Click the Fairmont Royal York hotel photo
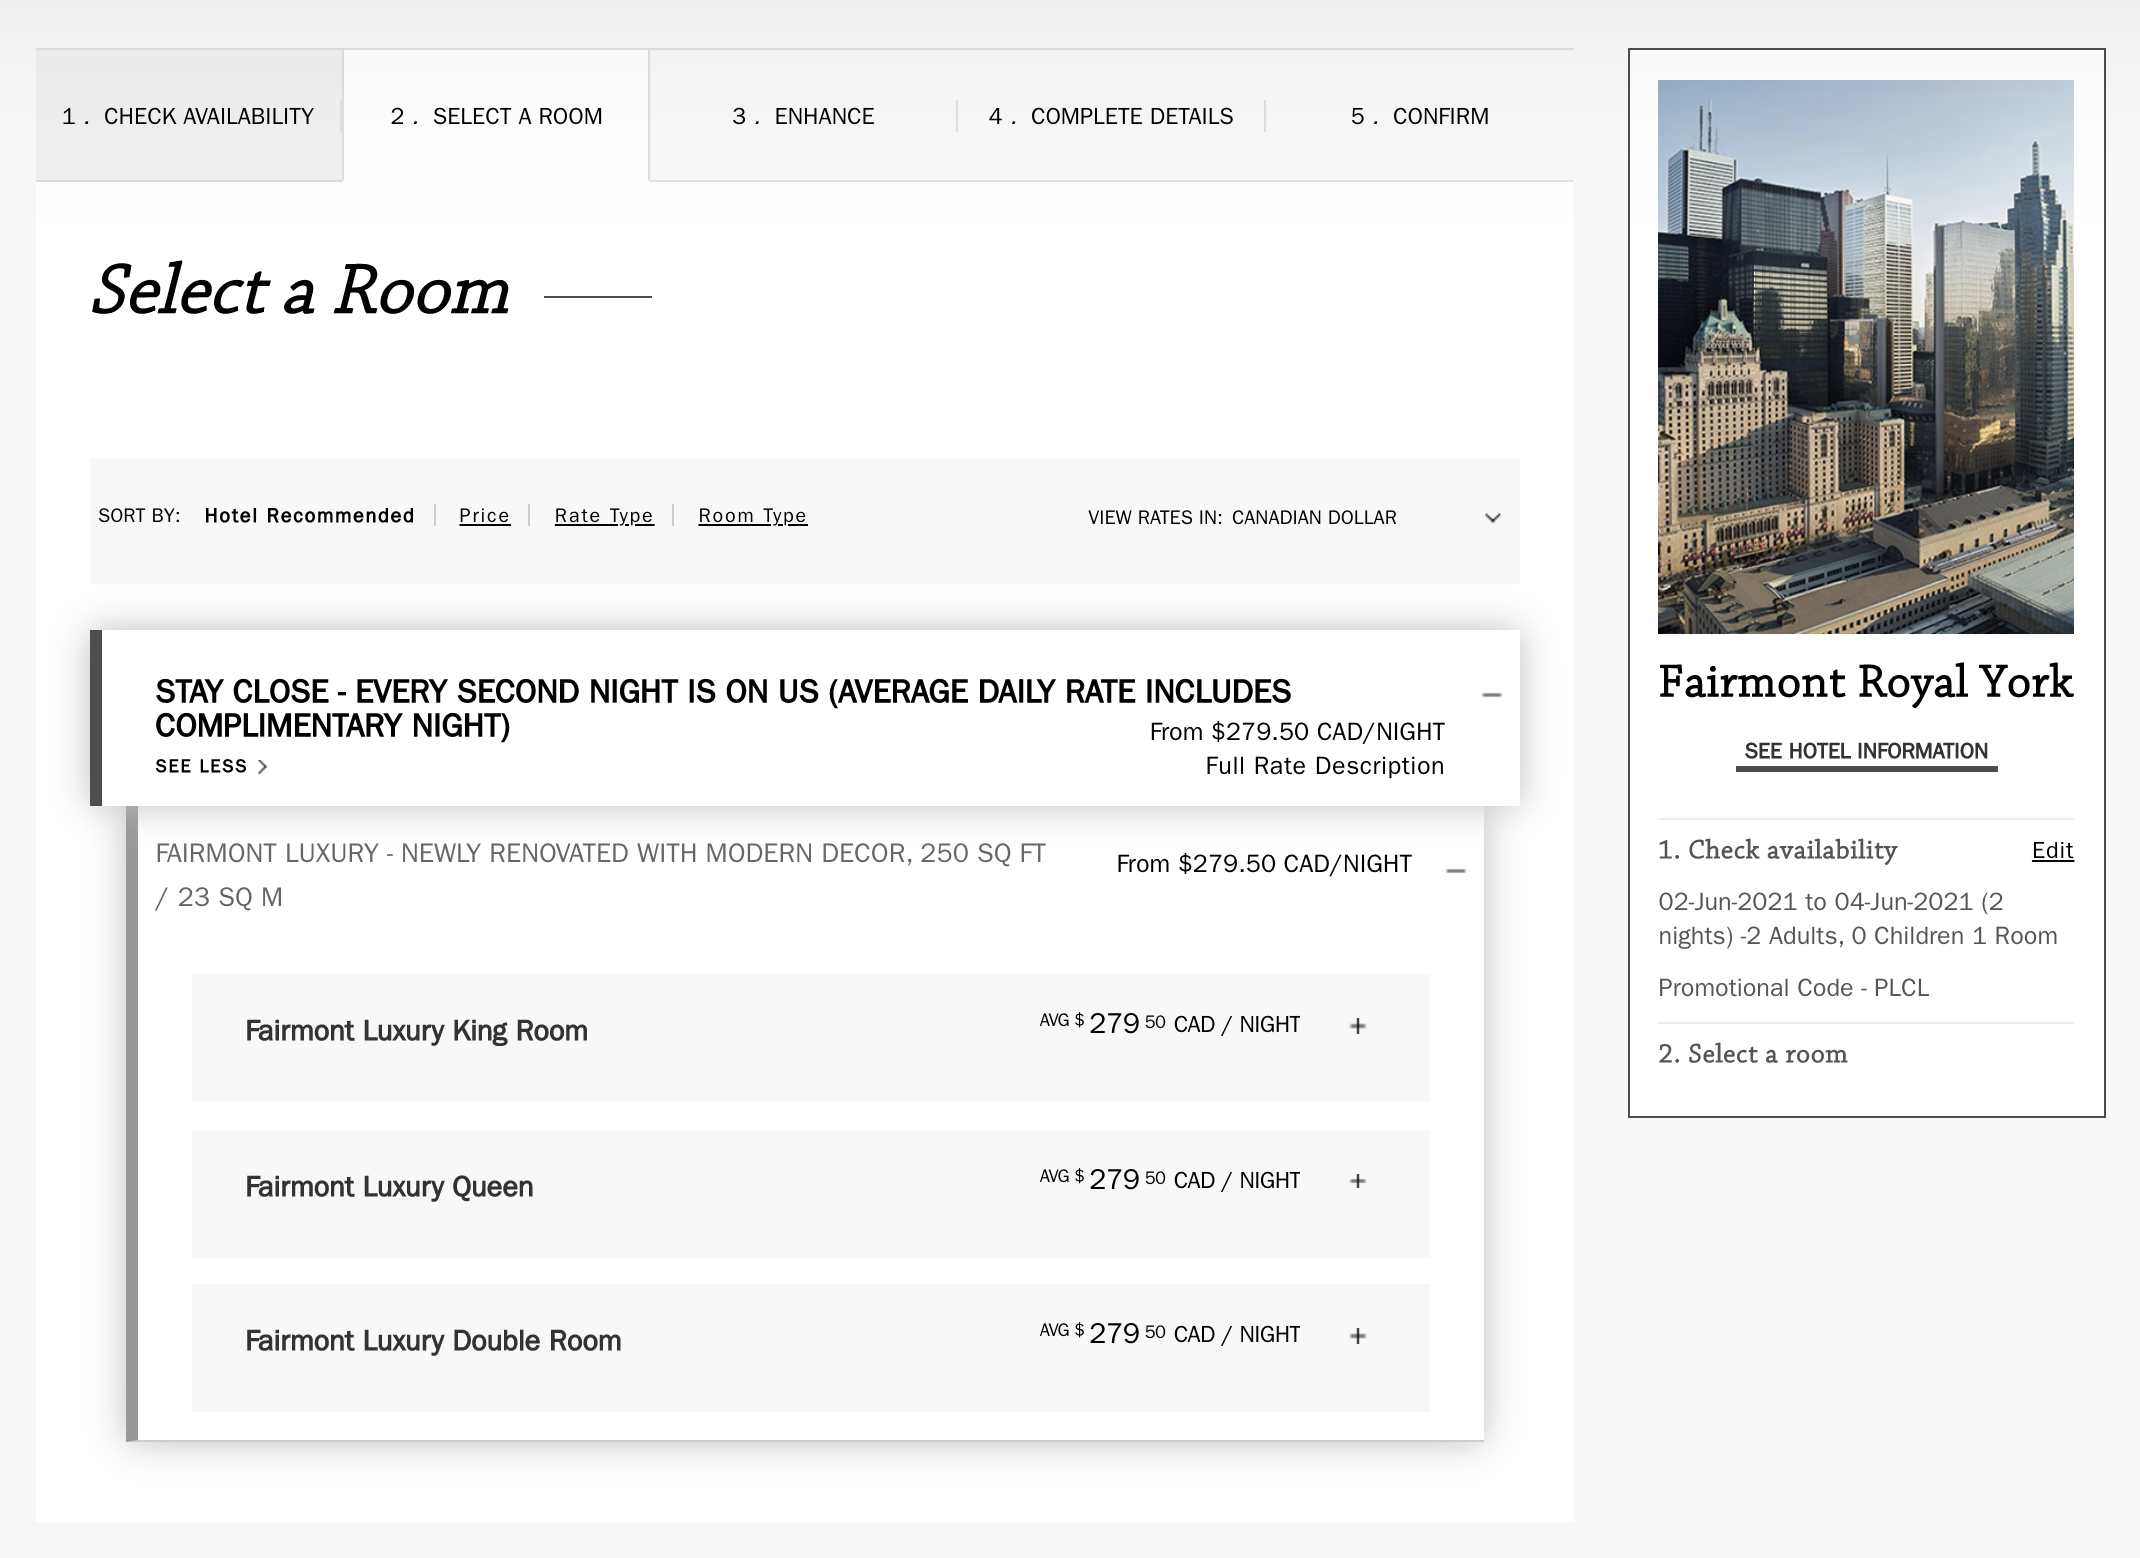This screenshot has width=2140, height=1558. click(x=1865, y=356)
